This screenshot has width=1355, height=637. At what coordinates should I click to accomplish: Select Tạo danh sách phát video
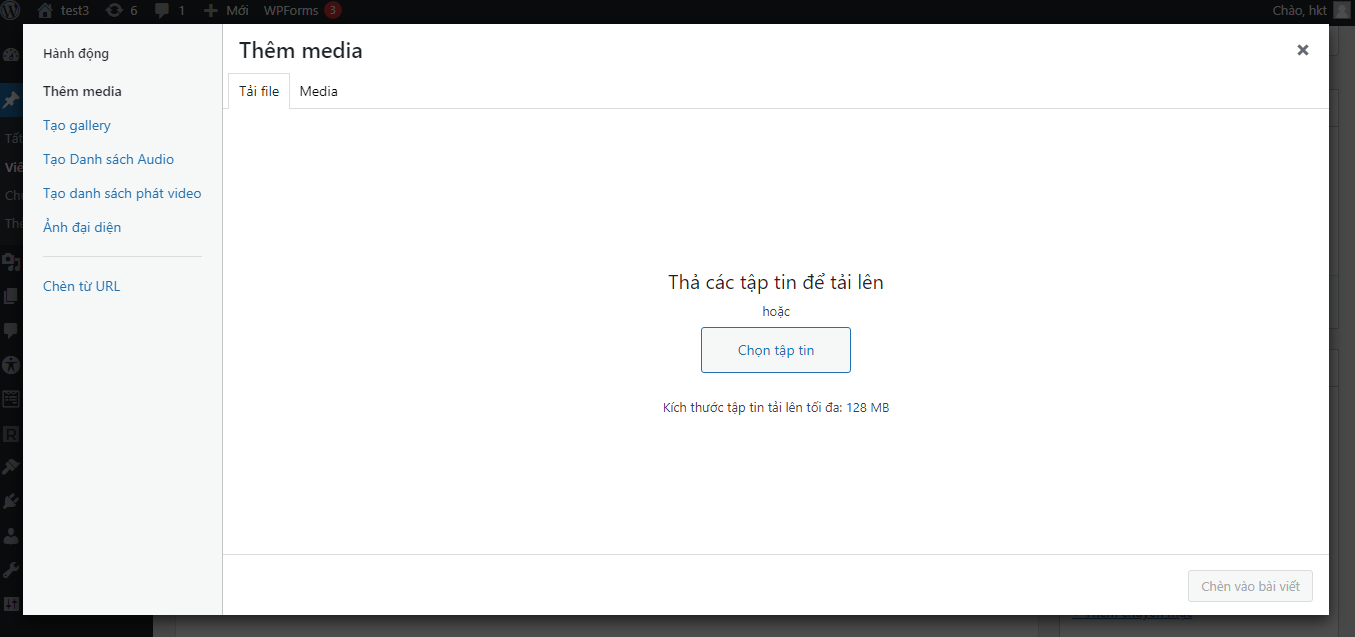tap(122, 193)
